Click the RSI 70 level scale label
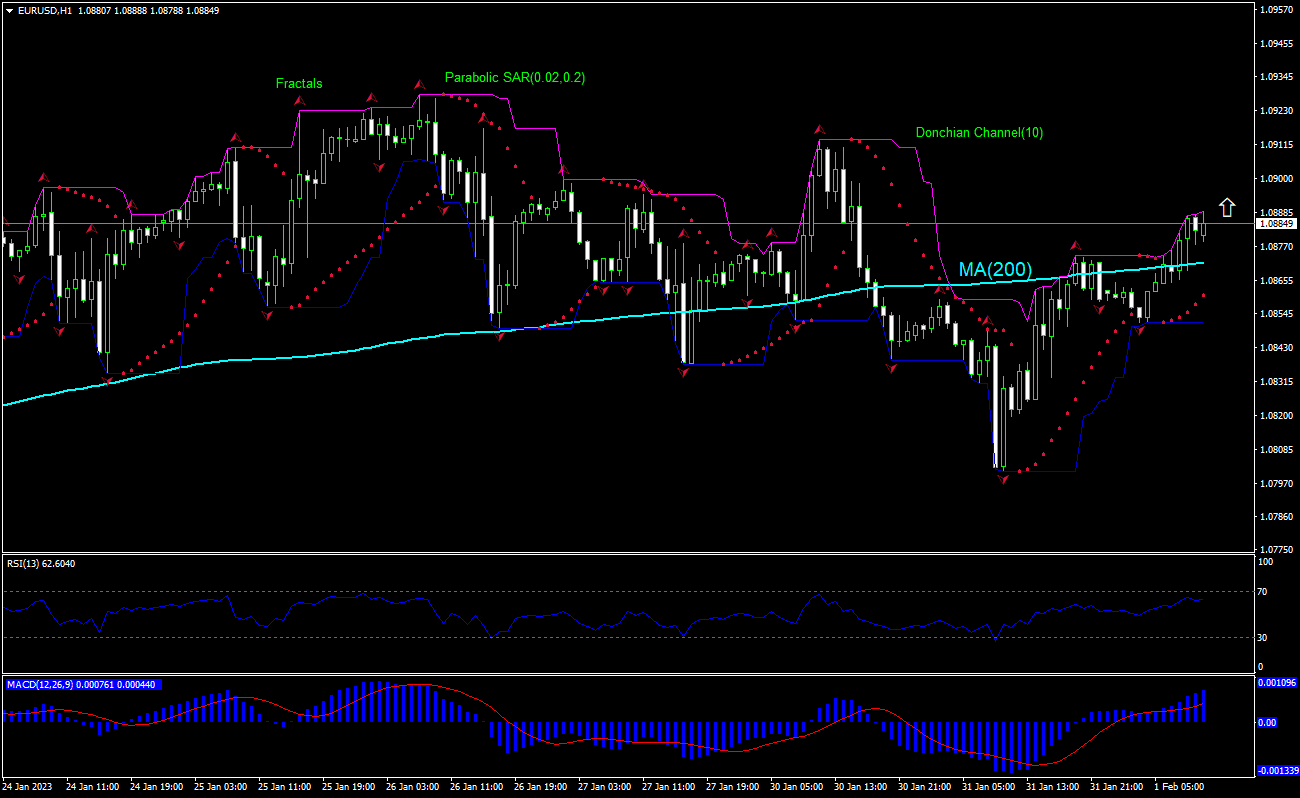 pos(1262,592)
